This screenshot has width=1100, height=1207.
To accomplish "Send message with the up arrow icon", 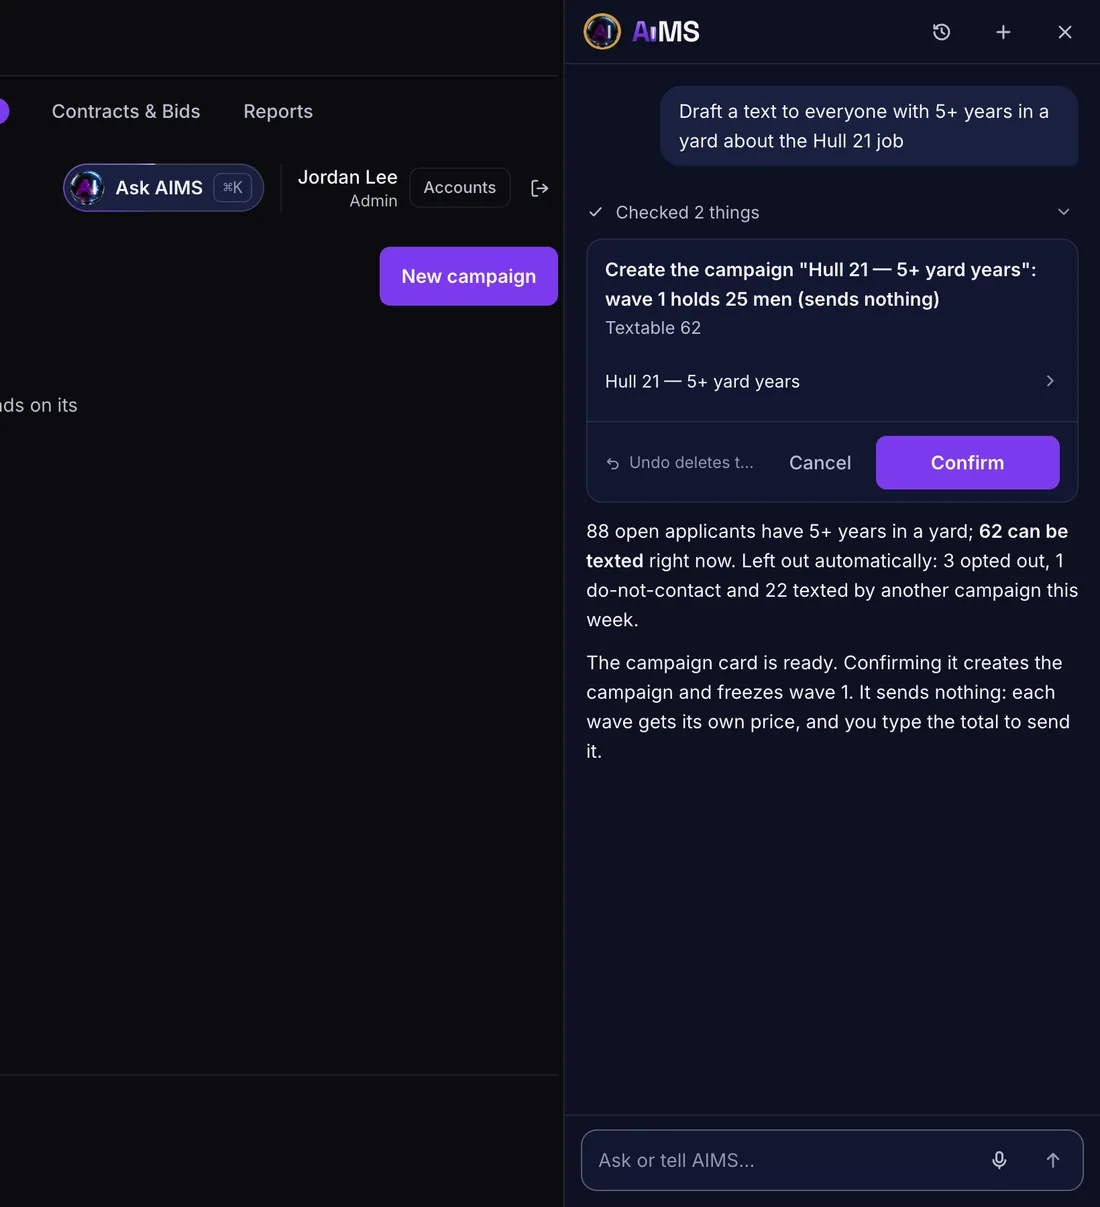I will click(1053, 1160).
